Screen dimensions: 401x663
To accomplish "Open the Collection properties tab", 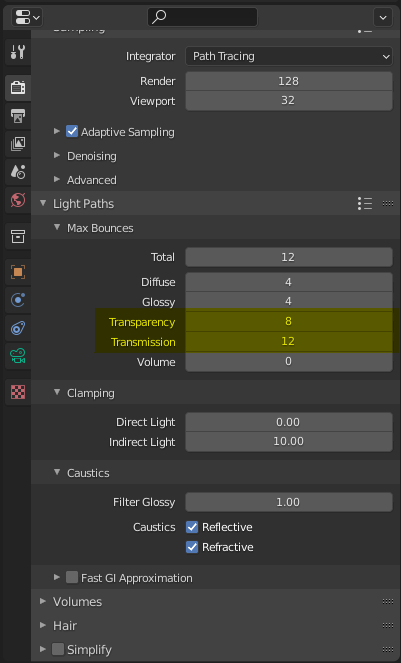I will click(18, 236).
